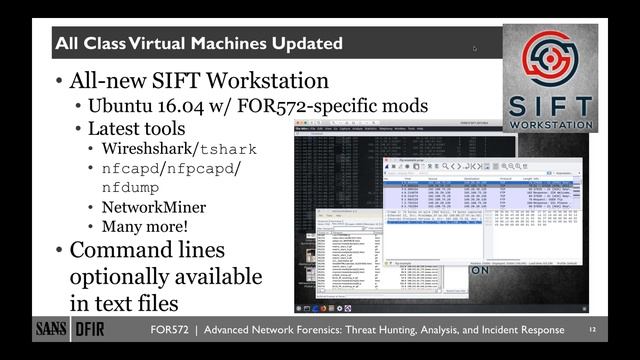Click the settings gear icon in the taskbar
Image resolution: width=640 pixels, height=360 pixels.
click(340, 309)
